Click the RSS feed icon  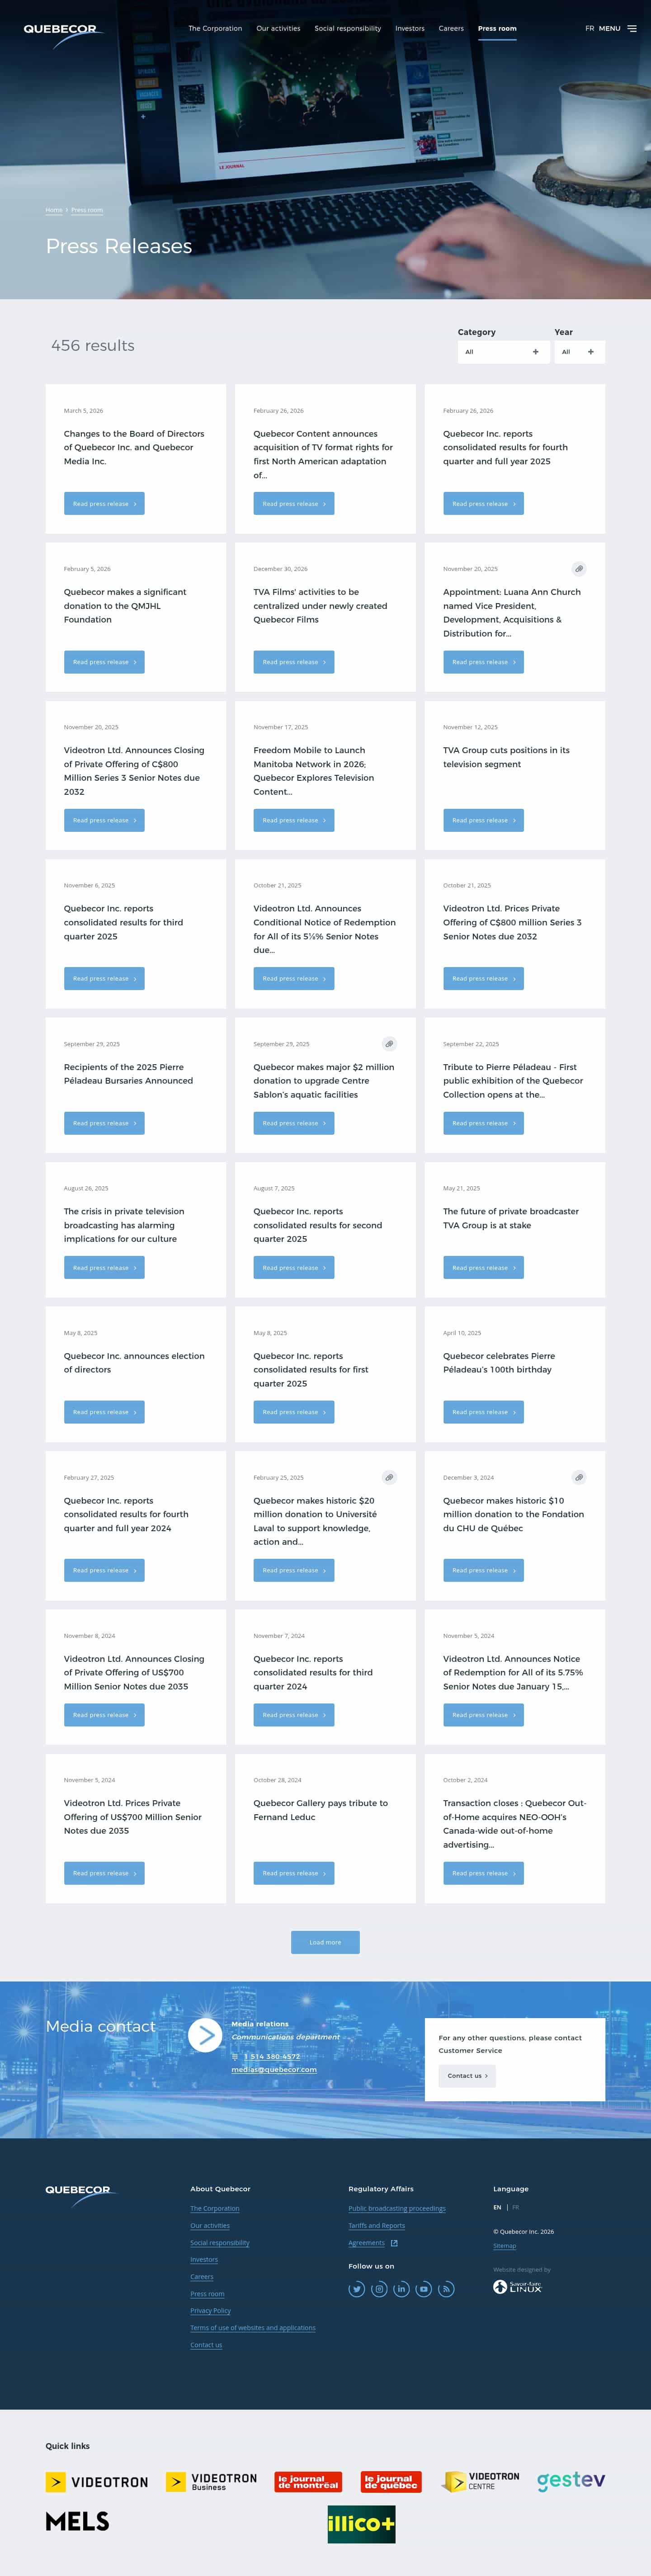[x=446, y=2289]
